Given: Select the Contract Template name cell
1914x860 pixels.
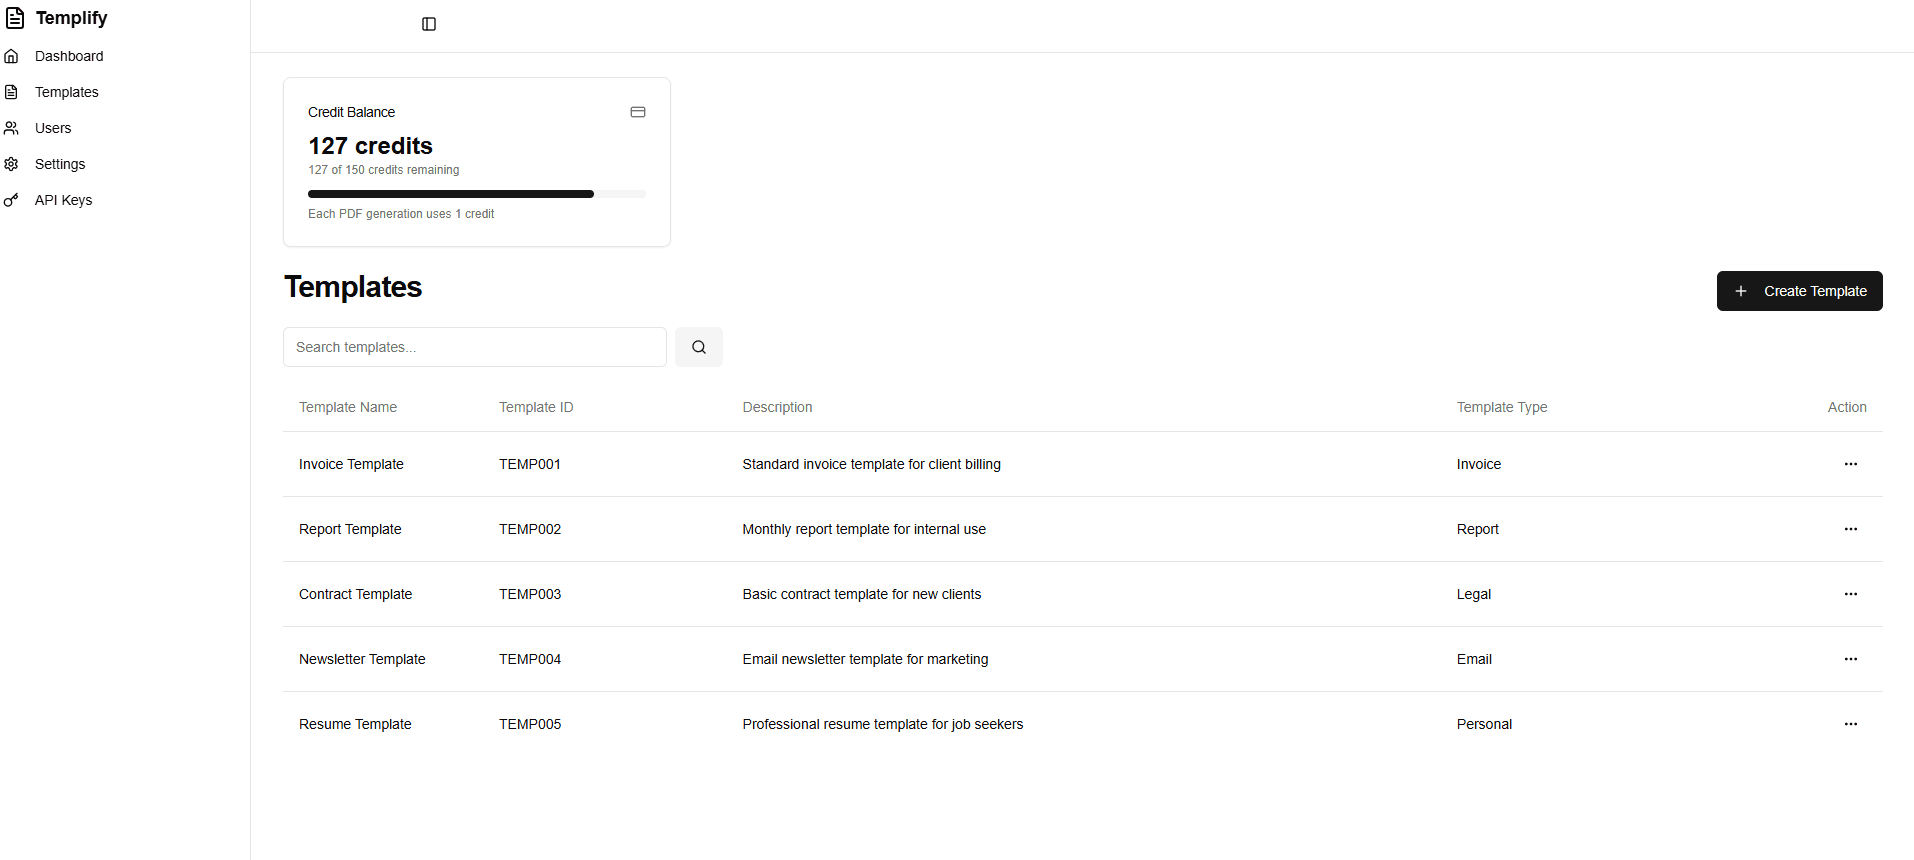Looking at the screenshot, I should click(355, 594).
